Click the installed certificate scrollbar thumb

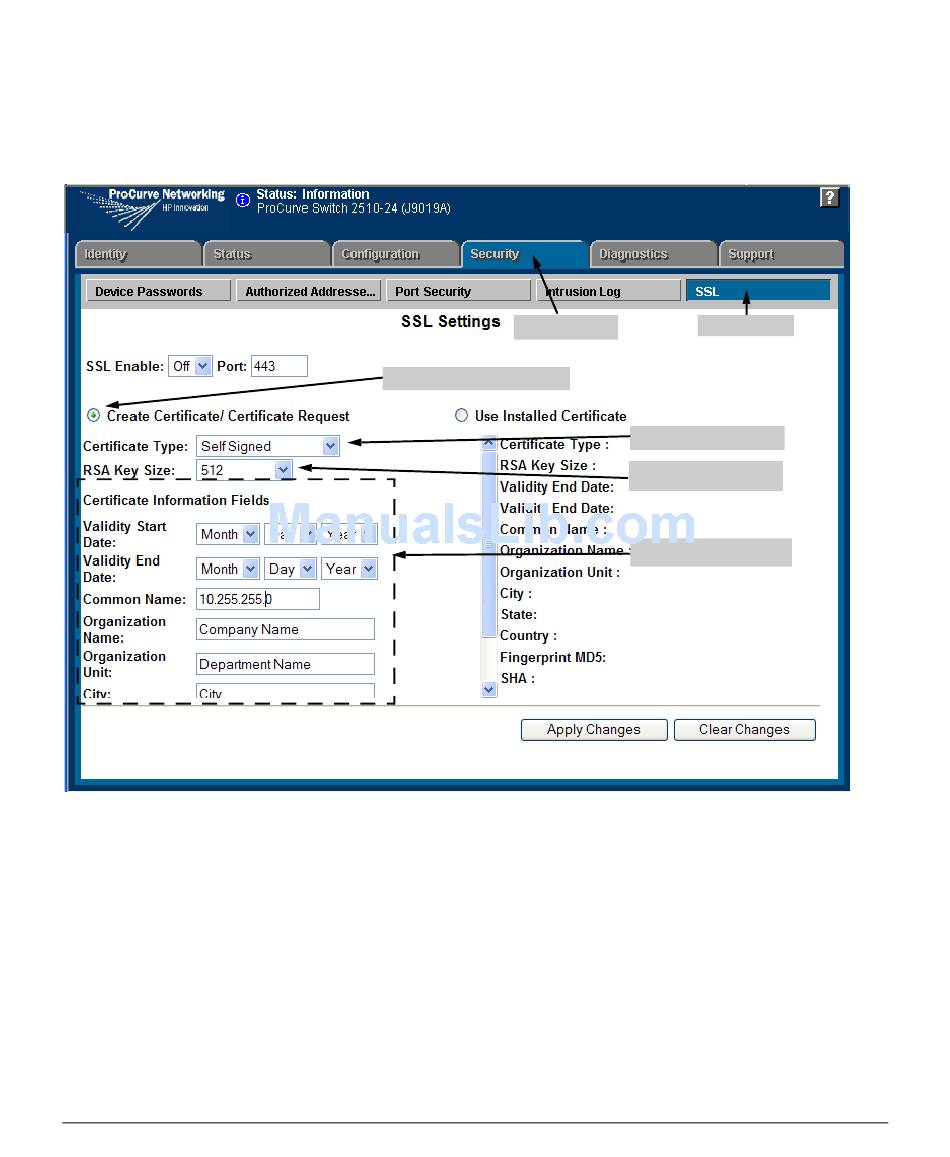click(489, 543)
